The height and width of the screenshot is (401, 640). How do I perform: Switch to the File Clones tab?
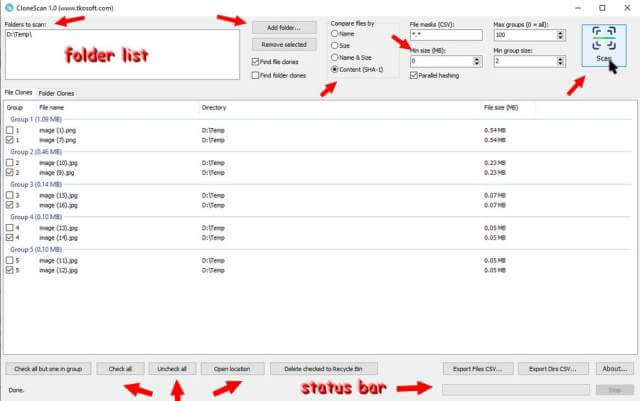coord(18,93)
